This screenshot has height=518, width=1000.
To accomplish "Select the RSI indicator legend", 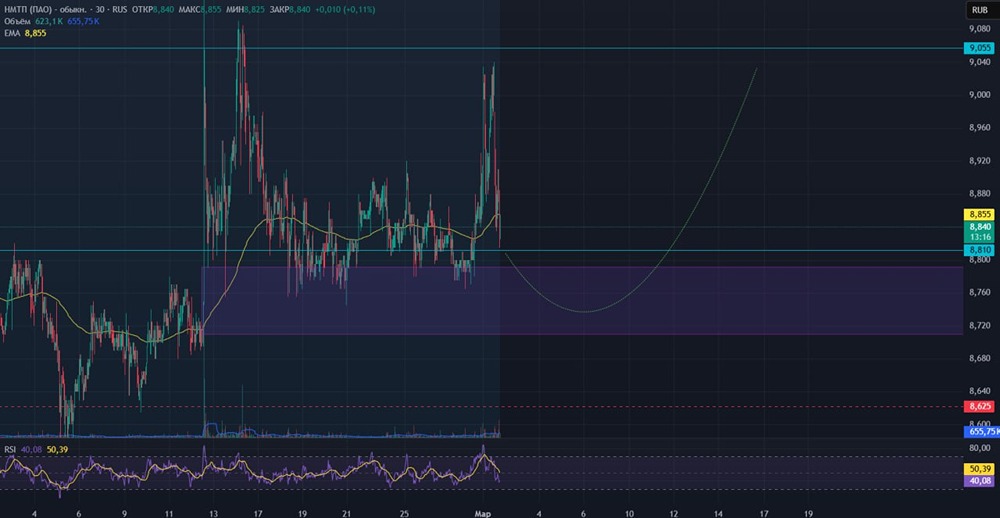I will coord(10,450).
